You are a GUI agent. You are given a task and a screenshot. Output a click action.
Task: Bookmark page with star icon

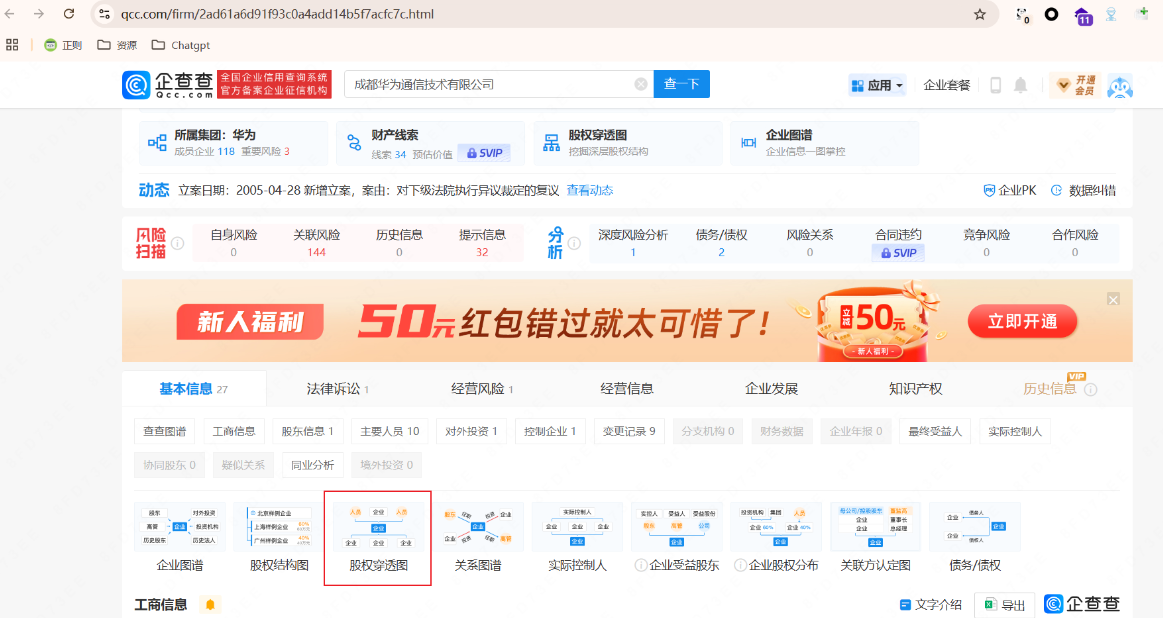[x=980, y=14]
